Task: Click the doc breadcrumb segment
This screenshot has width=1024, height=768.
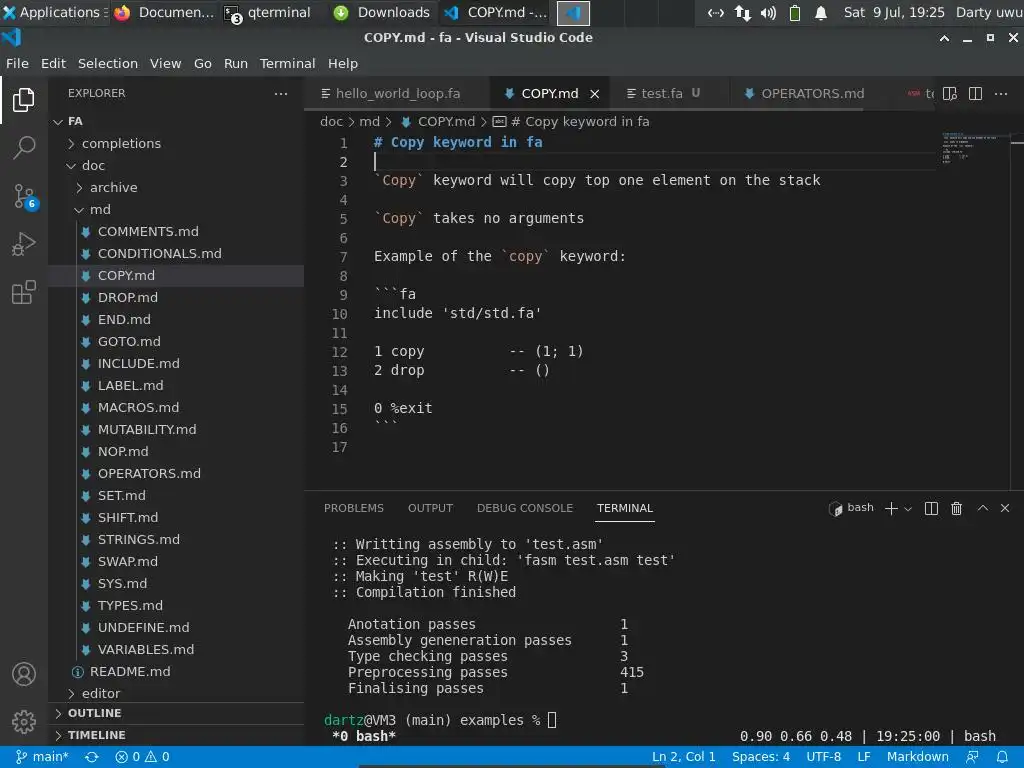Action: tap(331, 121)
